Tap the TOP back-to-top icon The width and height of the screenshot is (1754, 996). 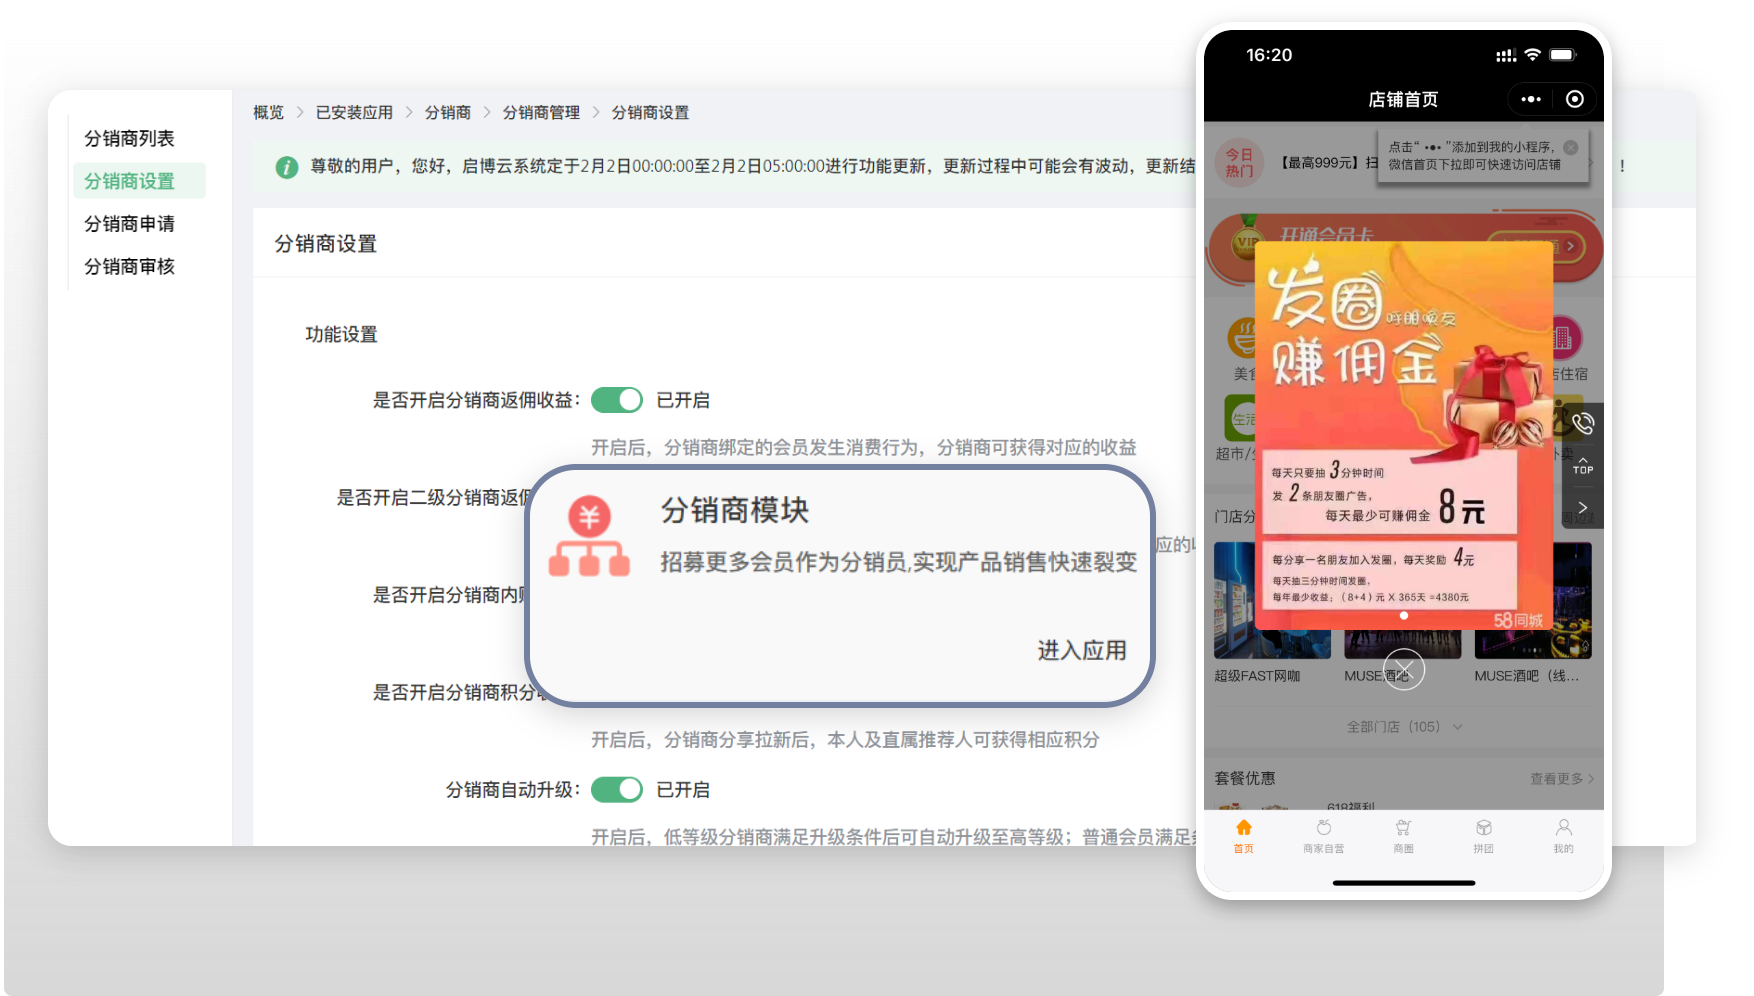(x=1582, y=465)
